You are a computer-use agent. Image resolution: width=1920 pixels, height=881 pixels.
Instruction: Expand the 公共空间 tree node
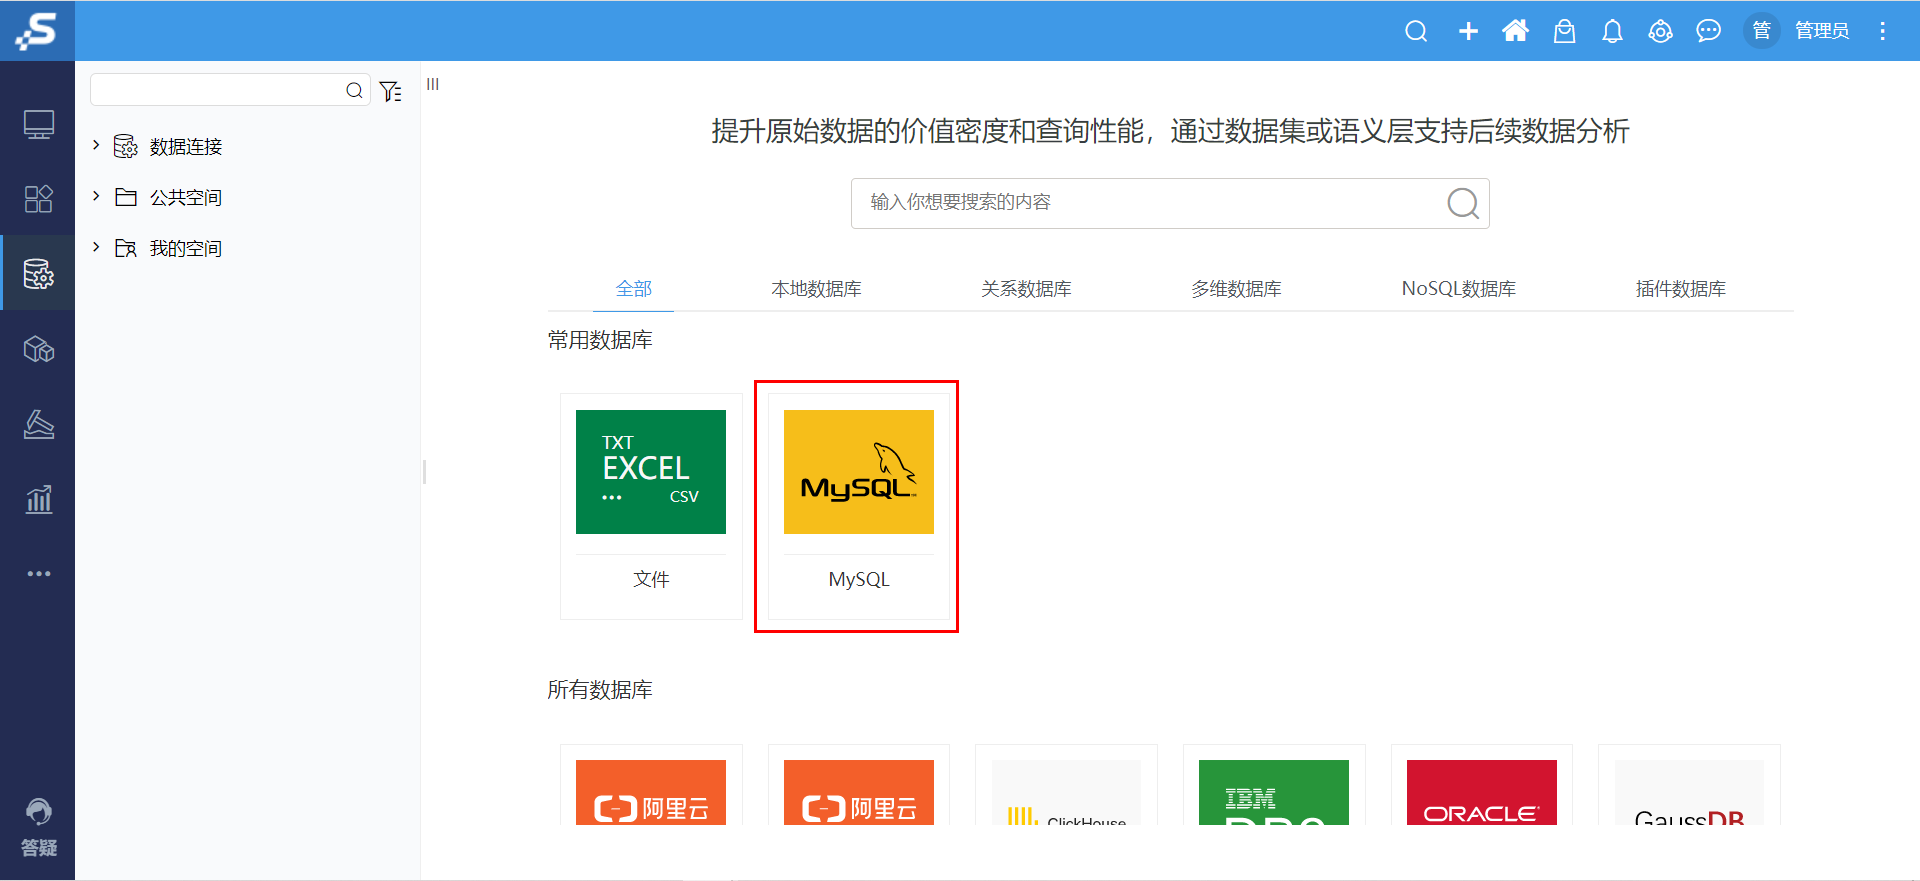(96, 196)
